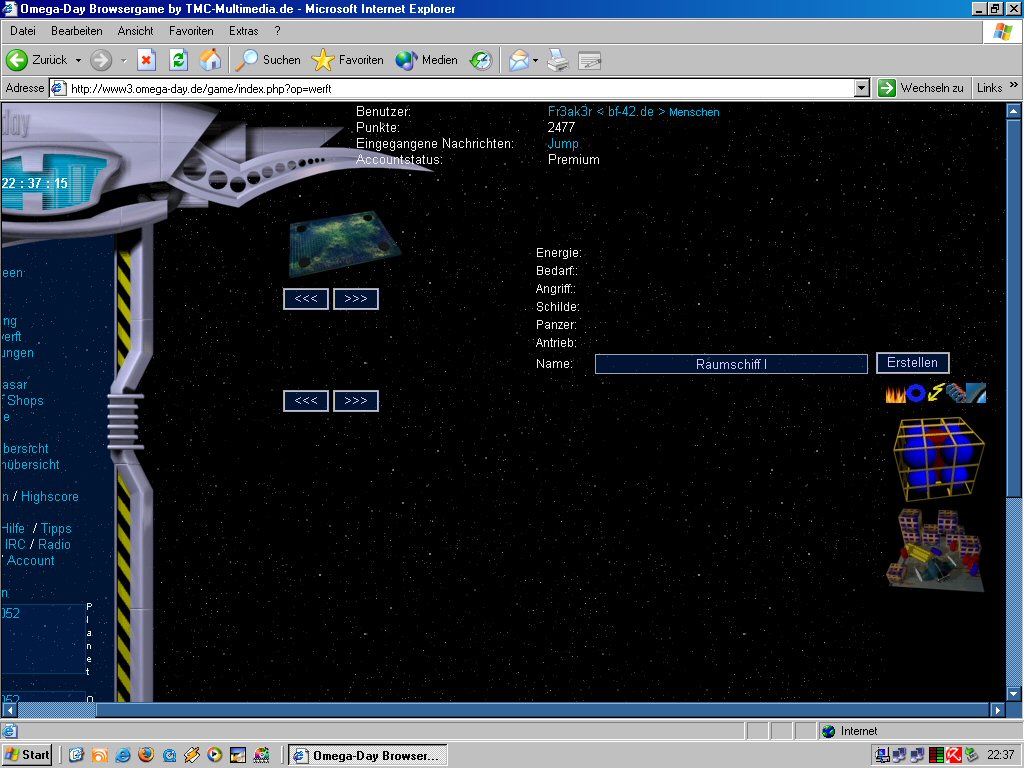Click the blue curved panel icon
1024x768 pixels.
point(976,393)
